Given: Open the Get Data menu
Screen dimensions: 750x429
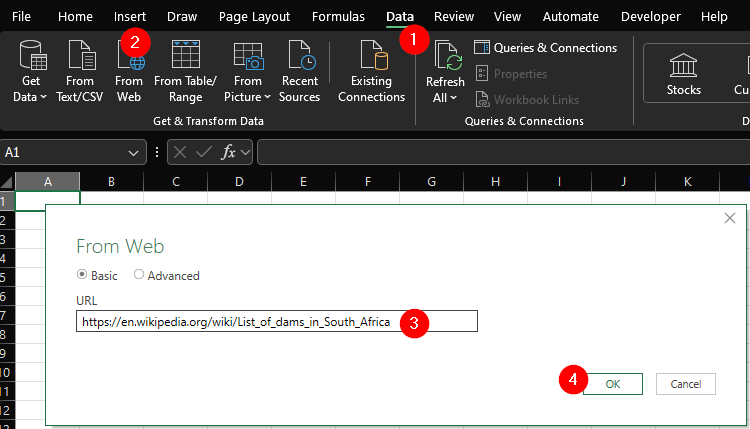Looking at the screenshot, I should pyautogui.click(x=30, y=71).
